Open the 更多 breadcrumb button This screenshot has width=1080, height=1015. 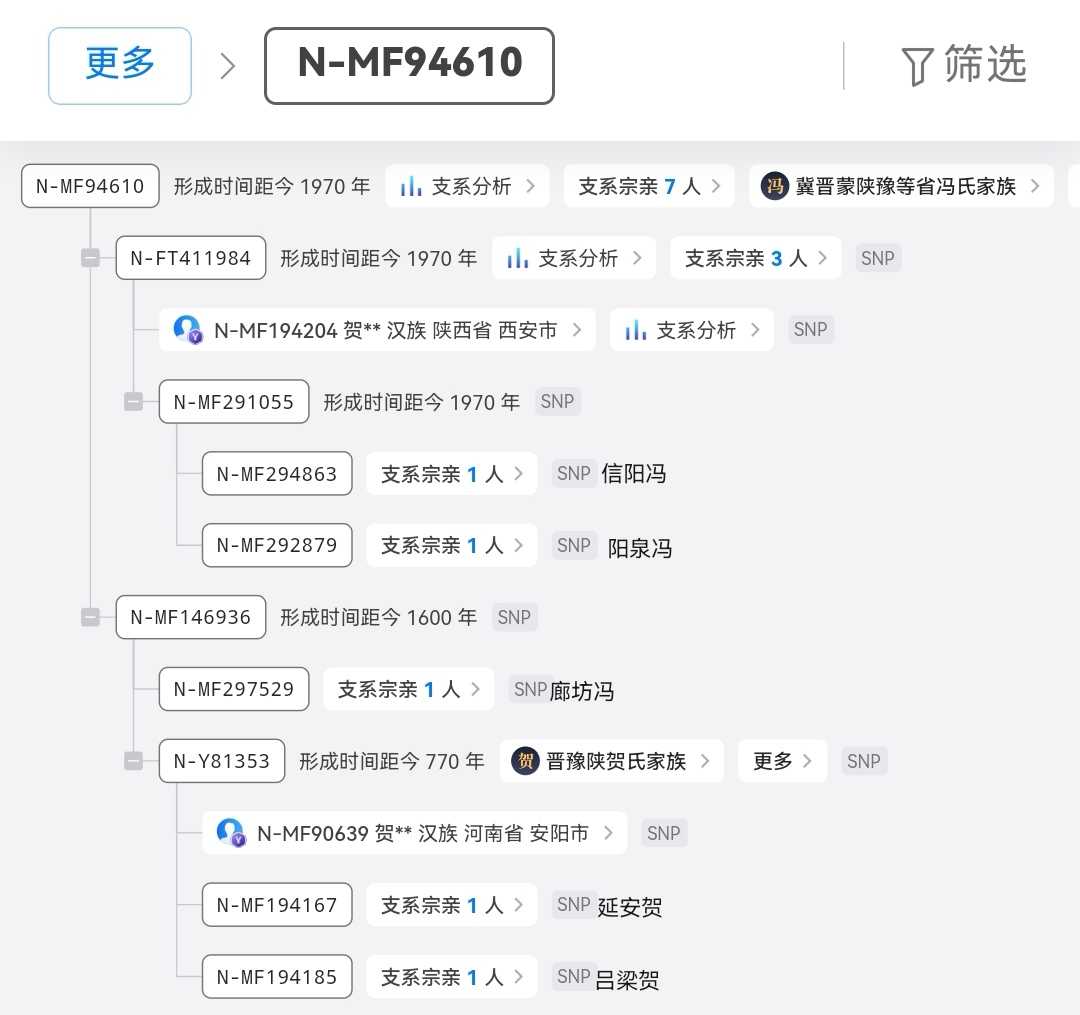coord(120,66)
